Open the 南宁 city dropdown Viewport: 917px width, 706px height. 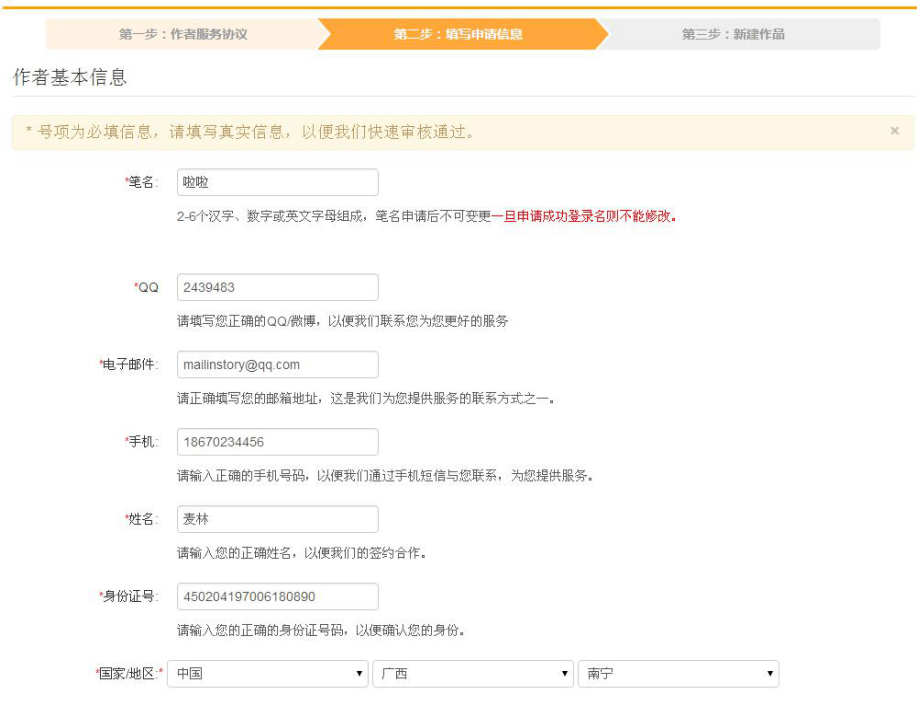click(x=678, y=674)
